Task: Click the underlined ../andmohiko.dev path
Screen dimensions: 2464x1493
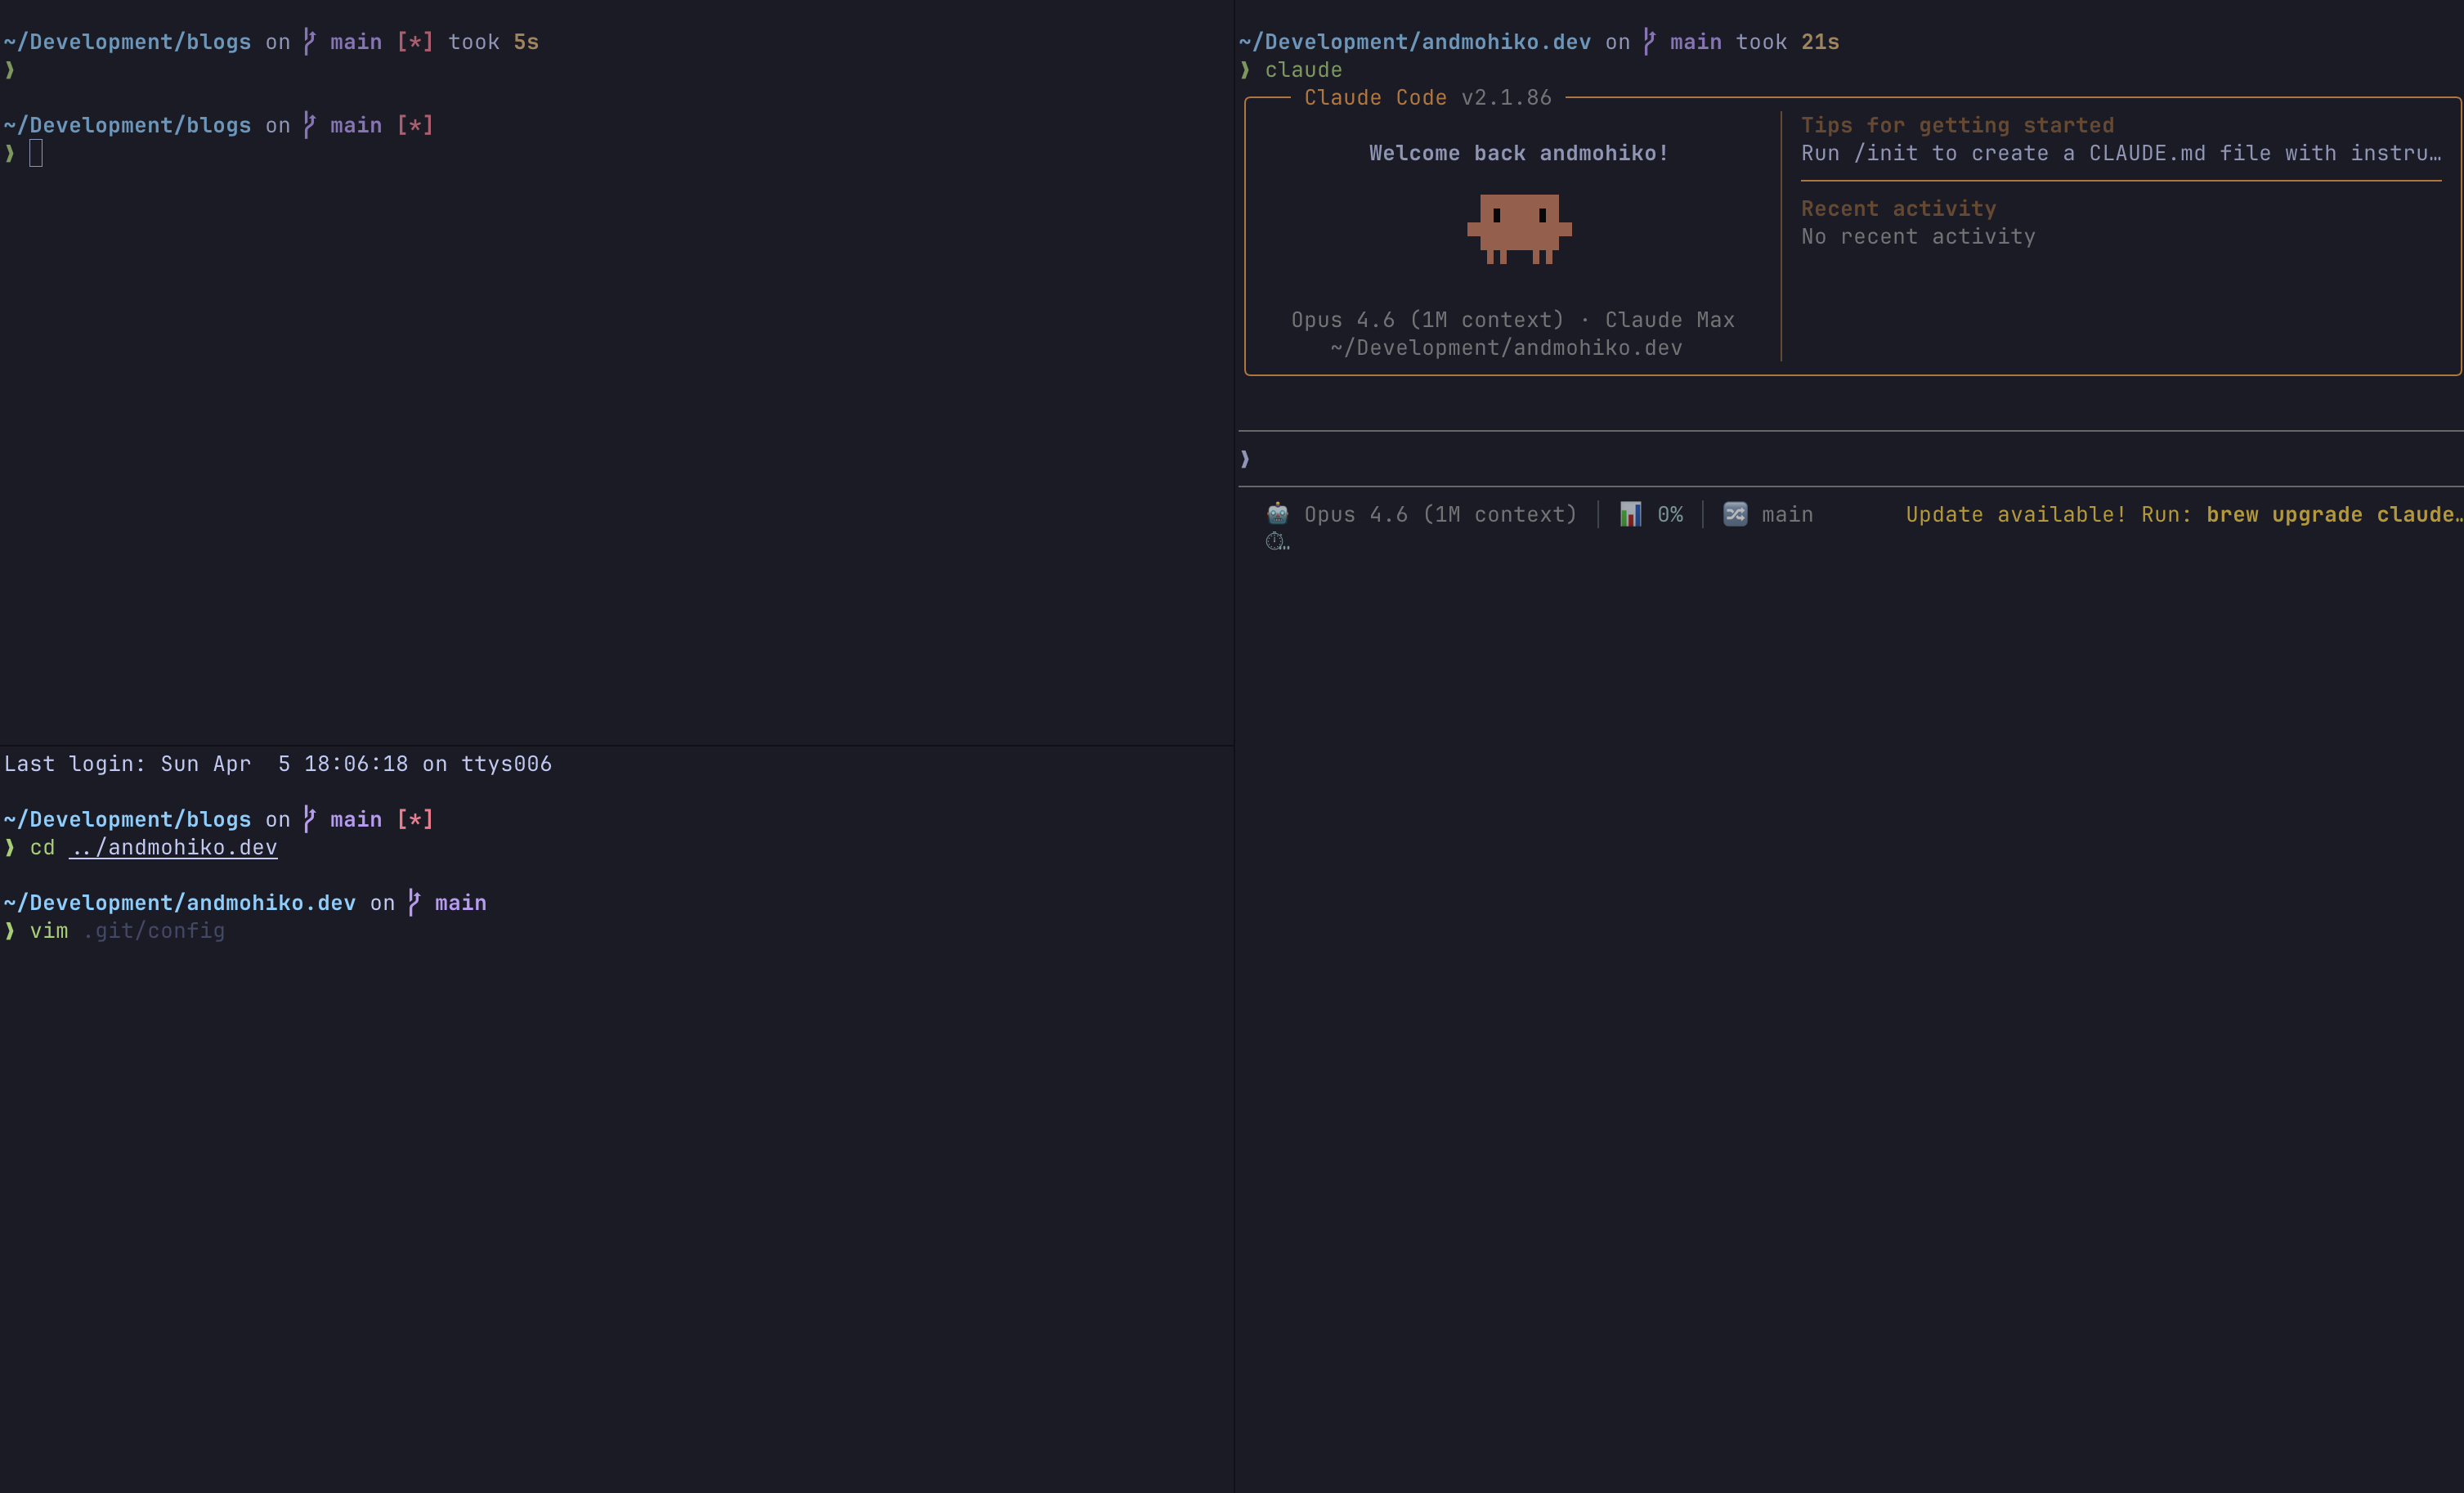Action: click(173, 847)
